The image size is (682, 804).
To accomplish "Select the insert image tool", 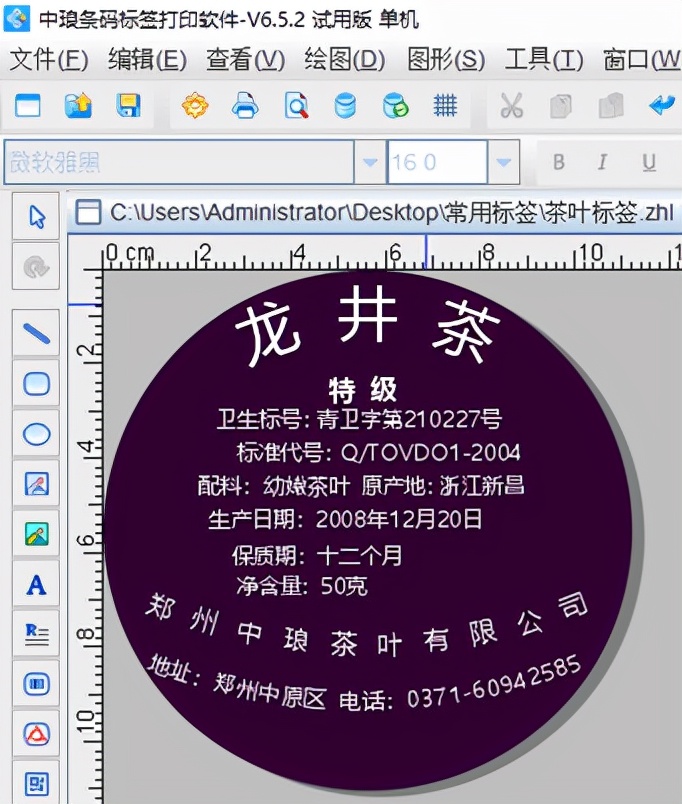I will (36, 534).
